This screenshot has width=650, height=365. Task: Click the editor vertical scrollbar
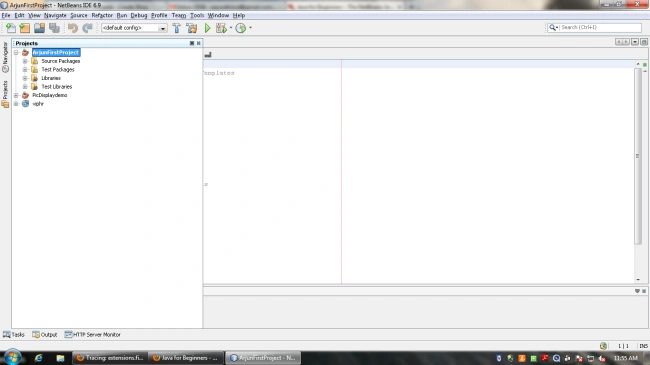click(x=638, y=156)
